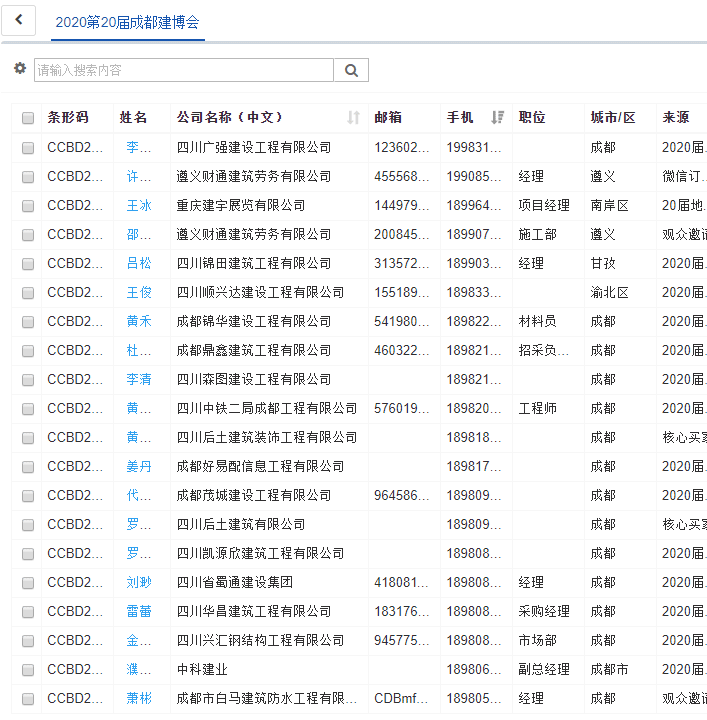The image size is (707, 720).
Task: Click the 城市/区 column header
Action: [613, 118]
